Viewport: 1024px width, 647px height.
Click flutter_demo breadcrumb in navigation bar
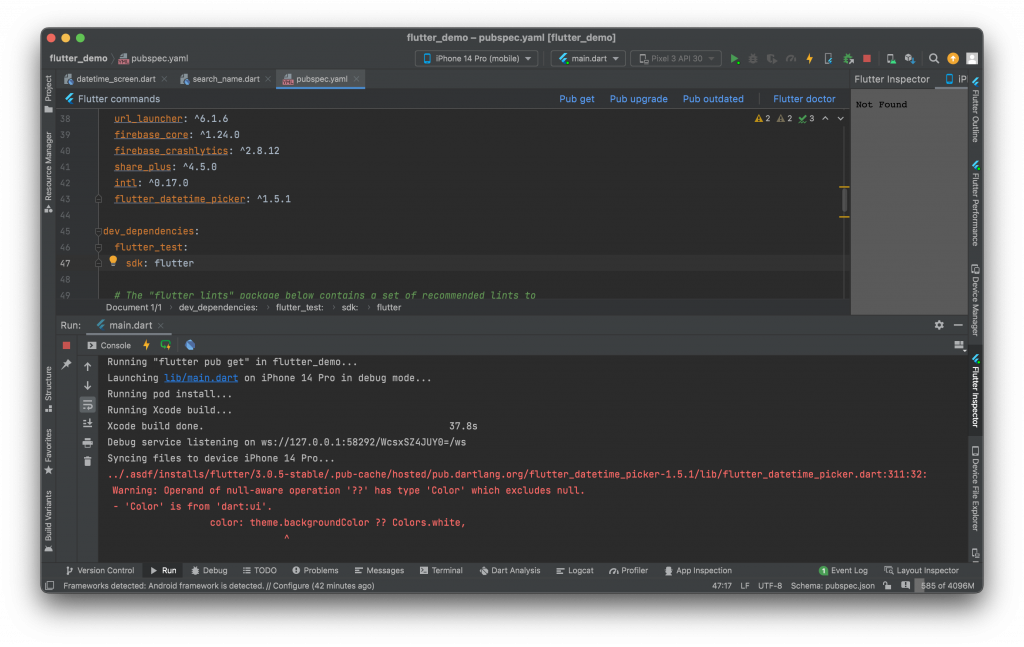point(78,59)
